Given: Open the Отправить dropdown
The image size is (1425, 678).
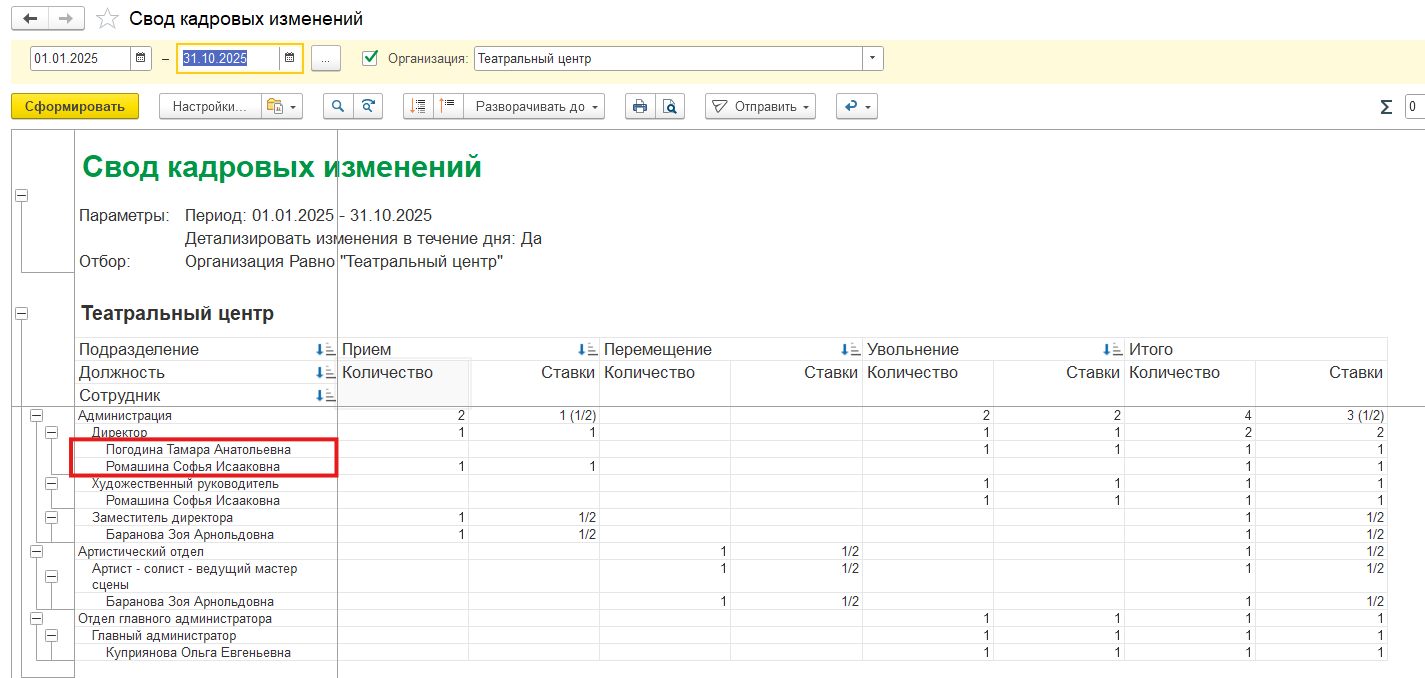Looking at the screenshot, I should 760,106.
